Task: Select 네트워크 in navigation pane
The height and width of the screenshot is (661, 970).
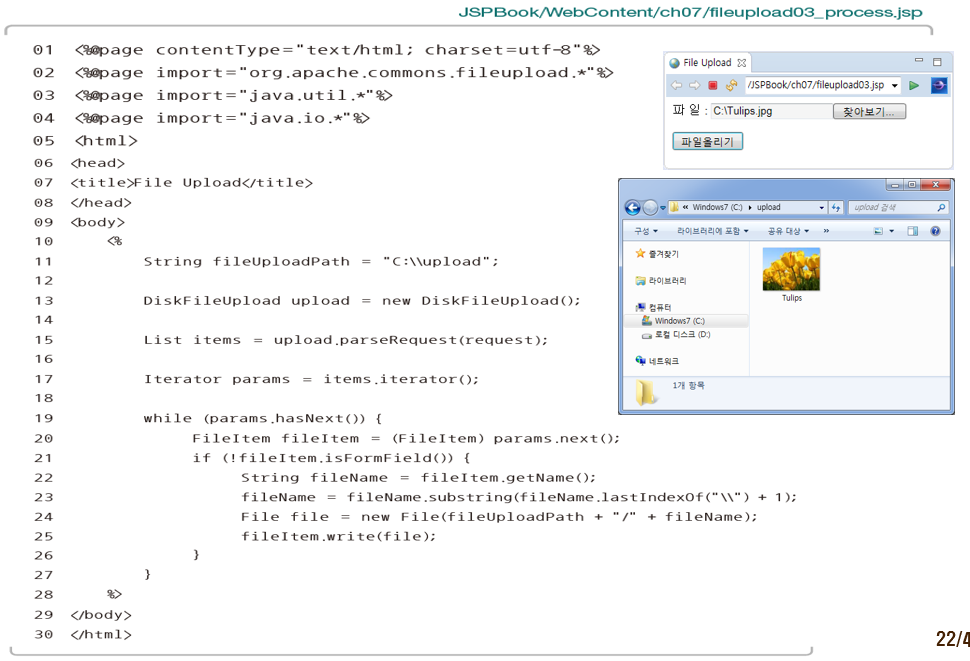Action: (x=663, y=361)
